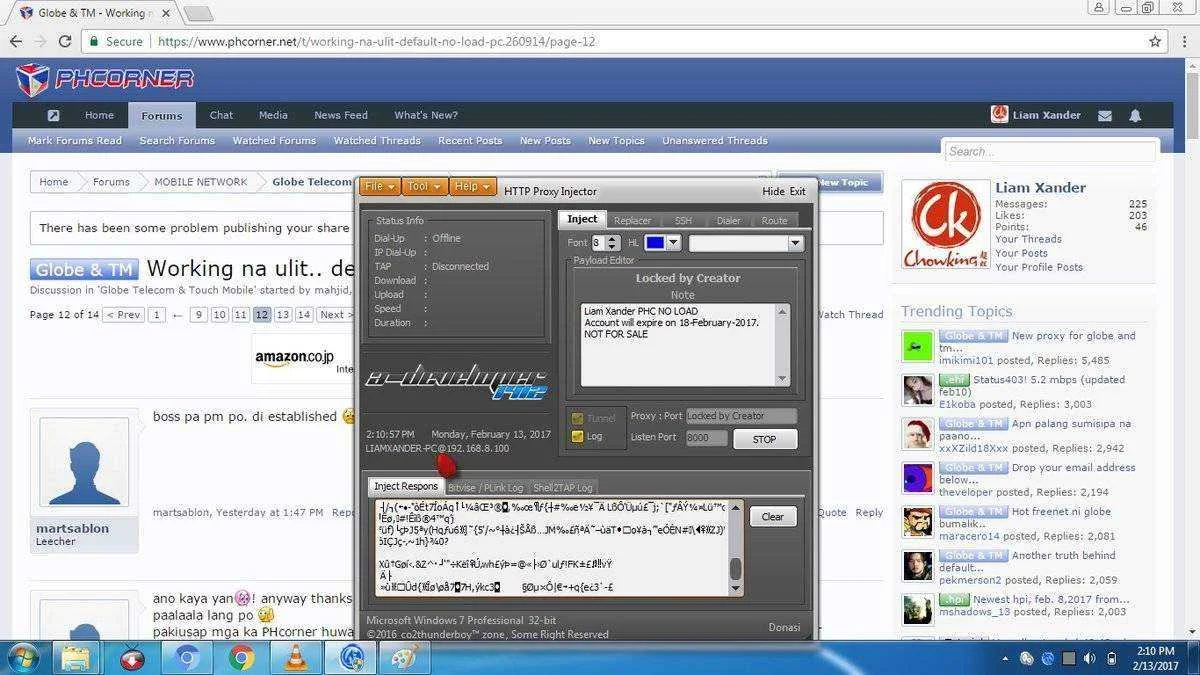
Task: Click the forum Search box
Action: [x=1049, y=151]
